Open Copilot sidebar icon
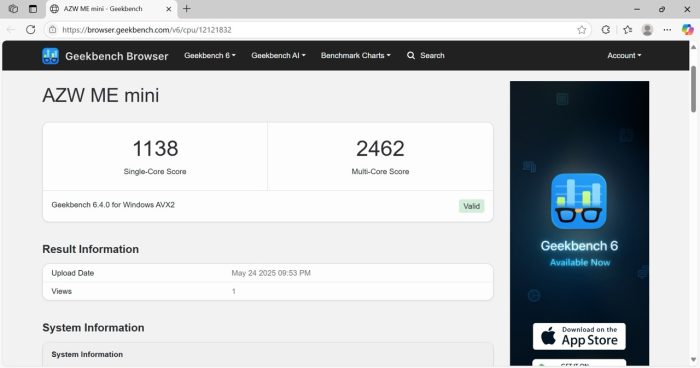The image size is (700, 368). click(x=688, y=30)
